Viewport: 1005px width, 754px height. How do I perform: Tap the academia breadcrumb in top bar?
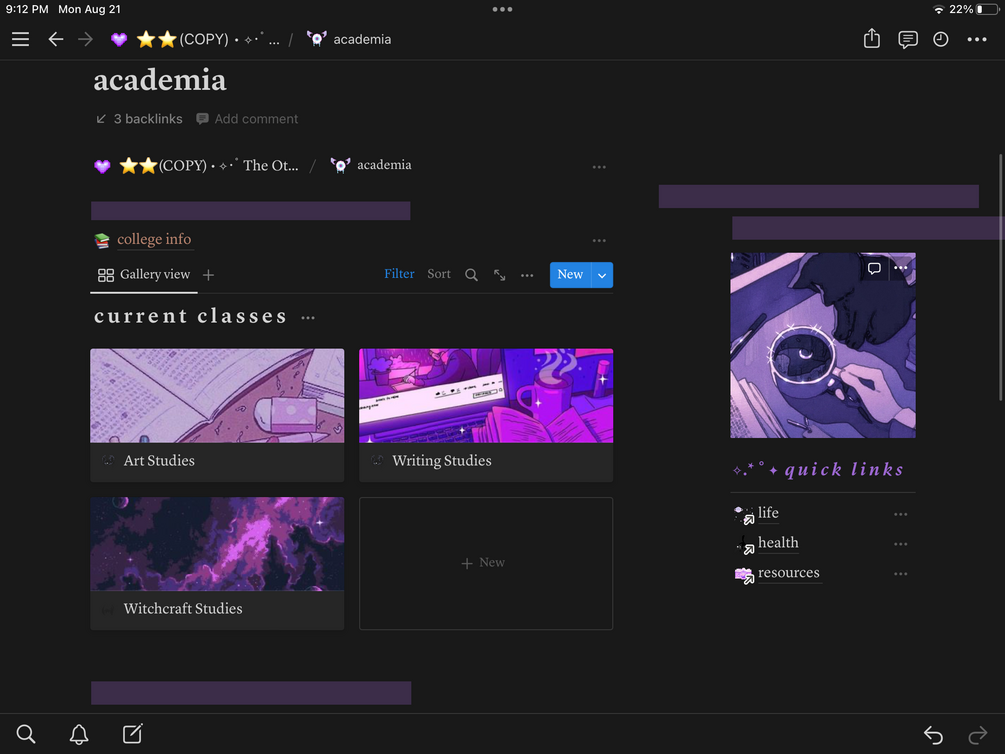tap(349, 39)
